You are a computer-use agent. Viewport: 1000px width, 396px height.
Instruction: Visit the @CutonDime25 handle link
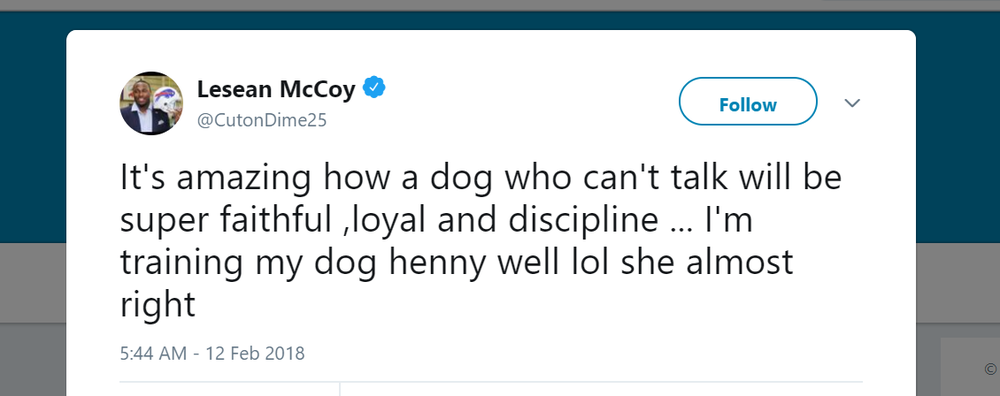[261, 120]
